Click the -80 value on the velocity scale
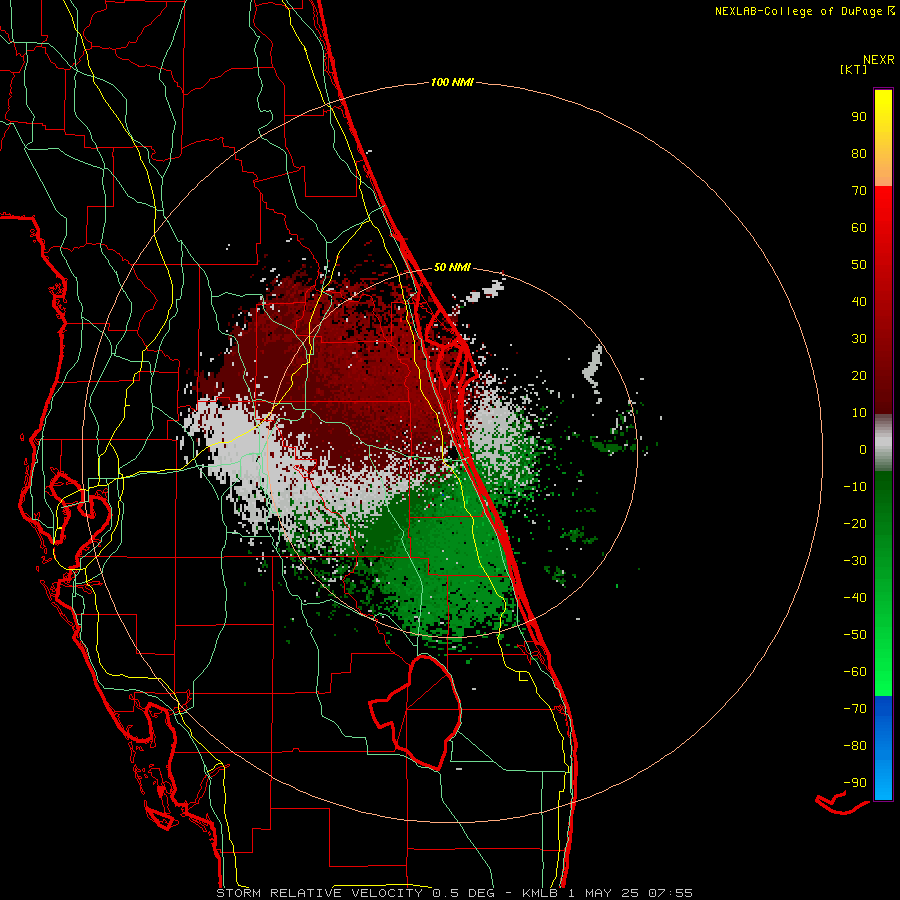 coord(855,746)
